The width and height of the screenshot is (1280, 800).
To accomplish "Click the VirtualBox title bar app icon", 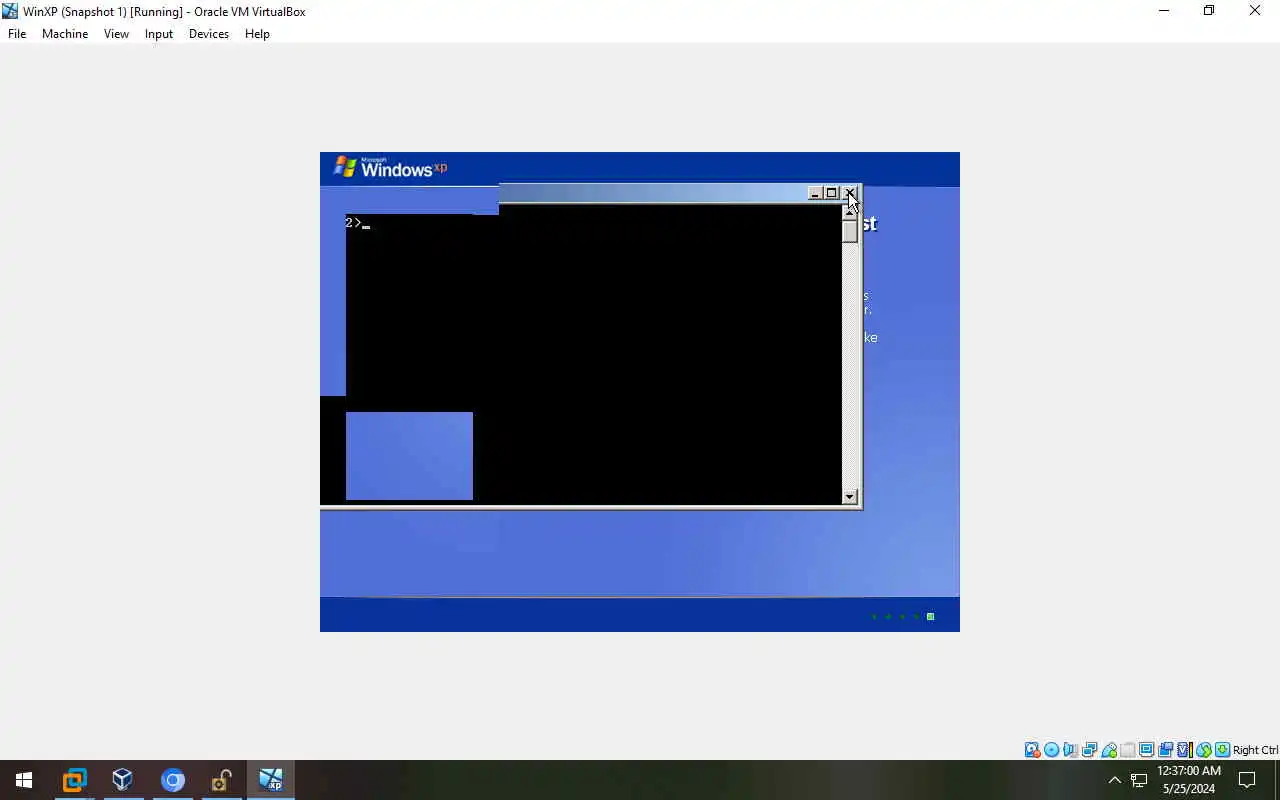I will pos(10,11).
